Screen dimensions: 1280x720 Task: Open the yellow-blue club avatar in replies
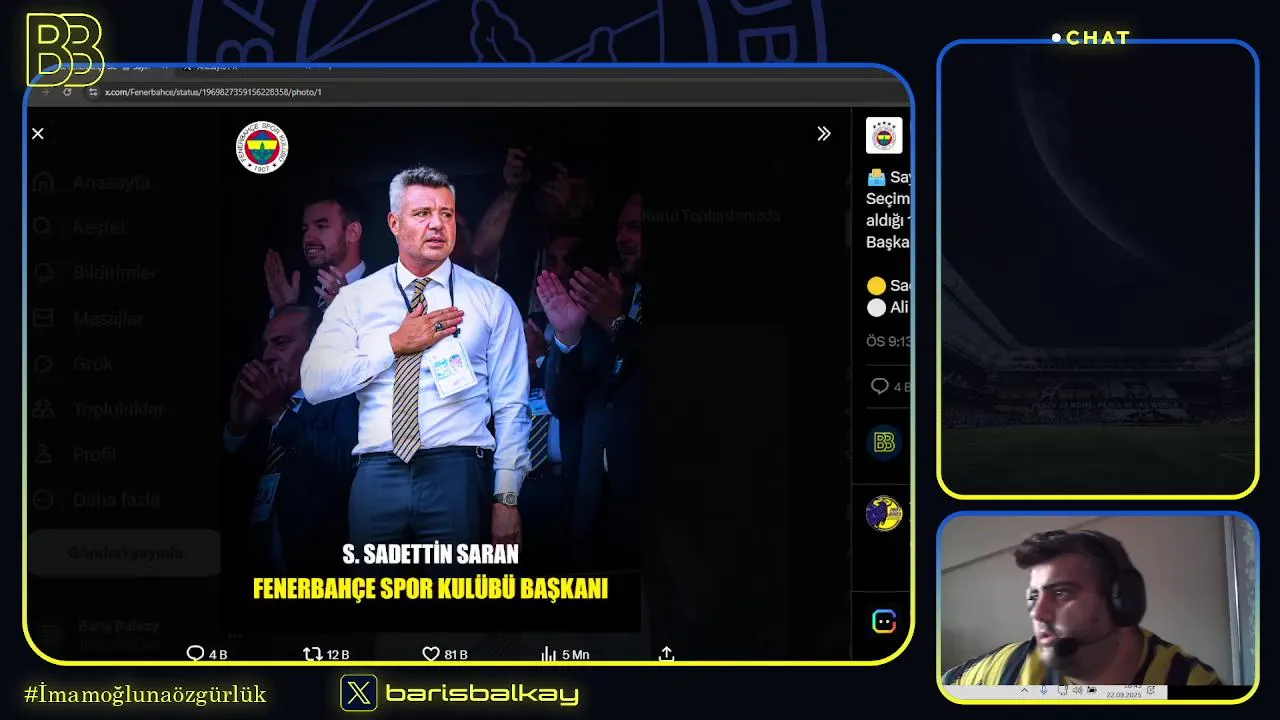click(x=884, y=514)
